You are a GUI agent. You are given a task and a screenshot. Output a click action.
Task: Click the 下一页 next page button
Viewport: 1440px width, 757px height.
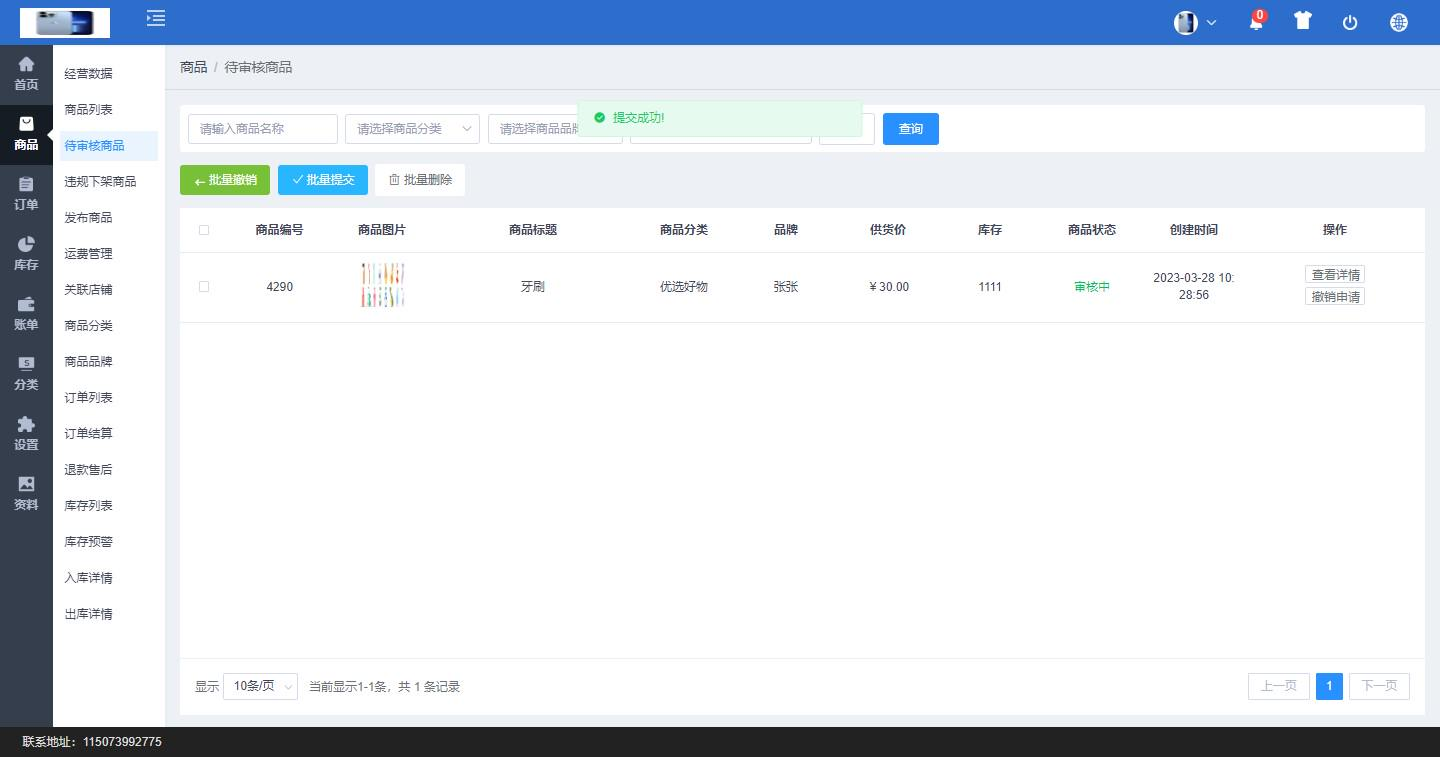tap(1379, 686)
